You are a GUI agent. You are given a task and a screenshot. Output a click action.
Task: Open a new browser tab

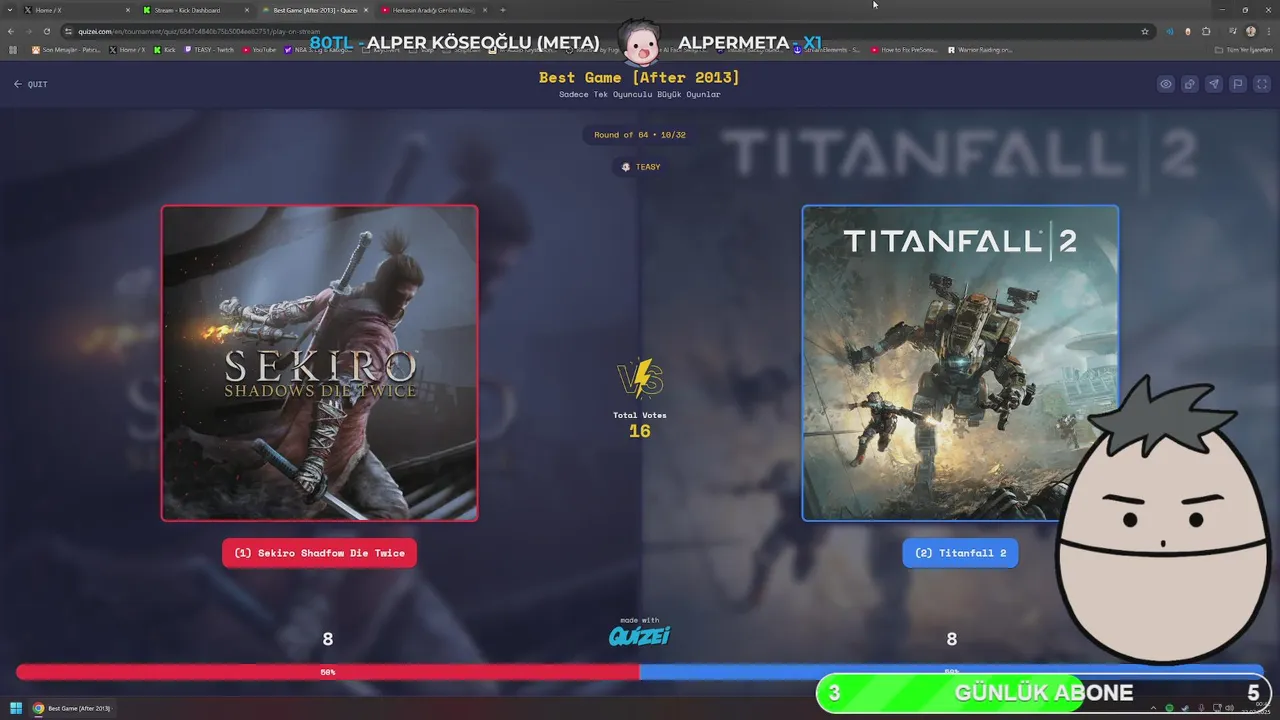(x=502, y=10)
